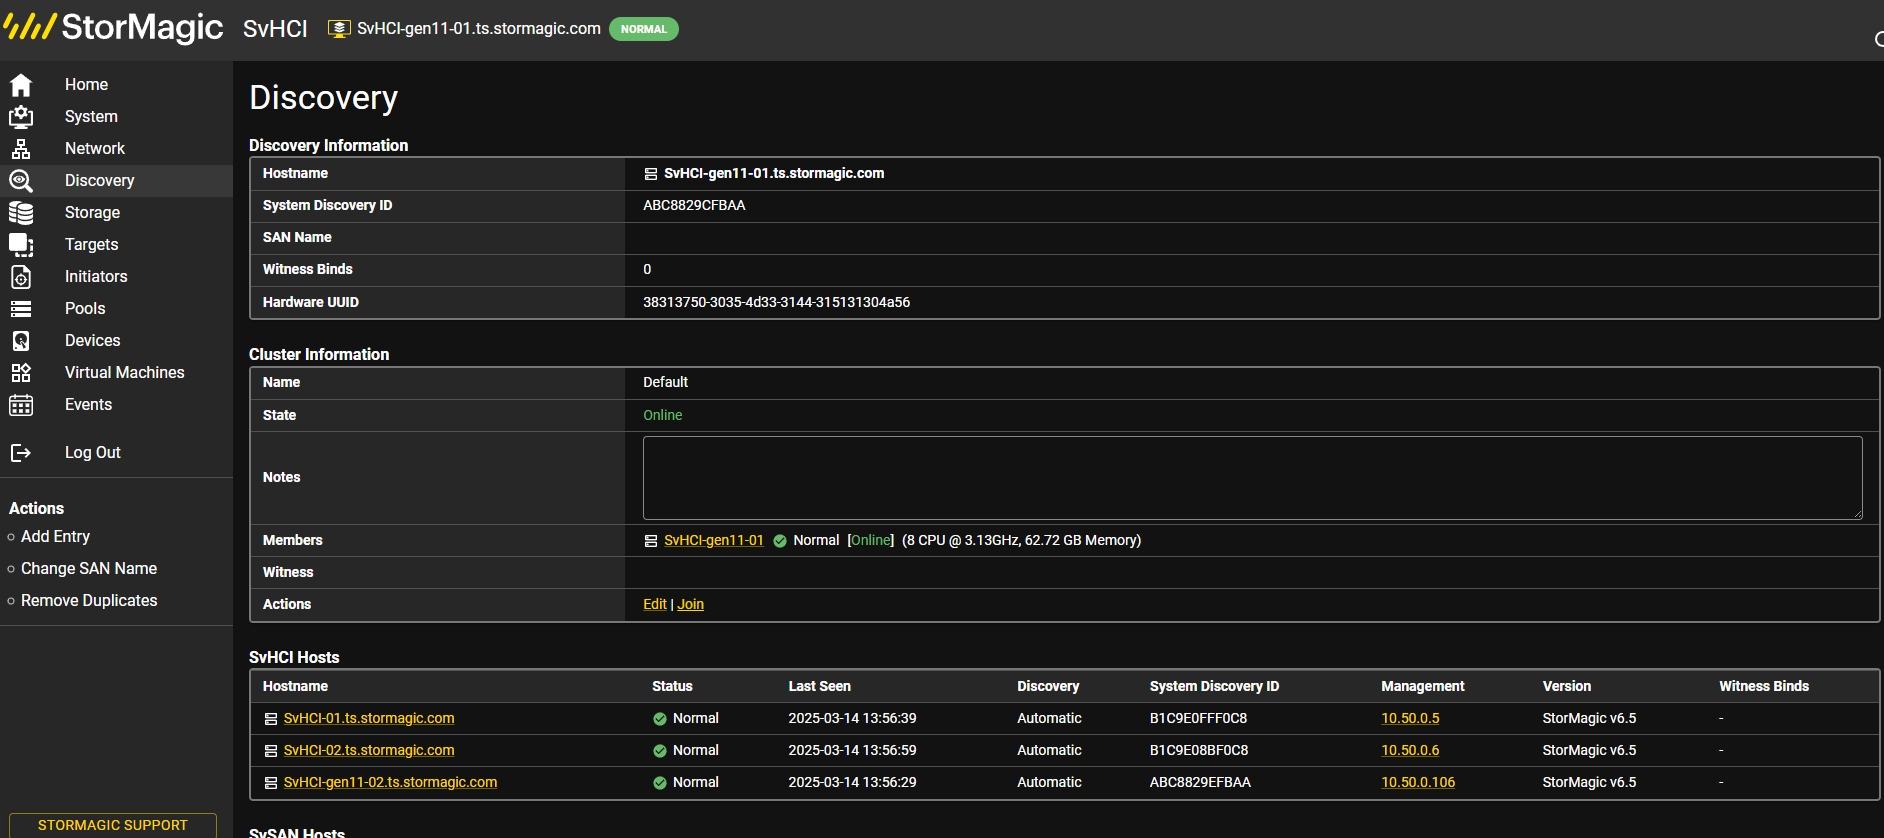Select Remove Duplicates action

[89, 601]
